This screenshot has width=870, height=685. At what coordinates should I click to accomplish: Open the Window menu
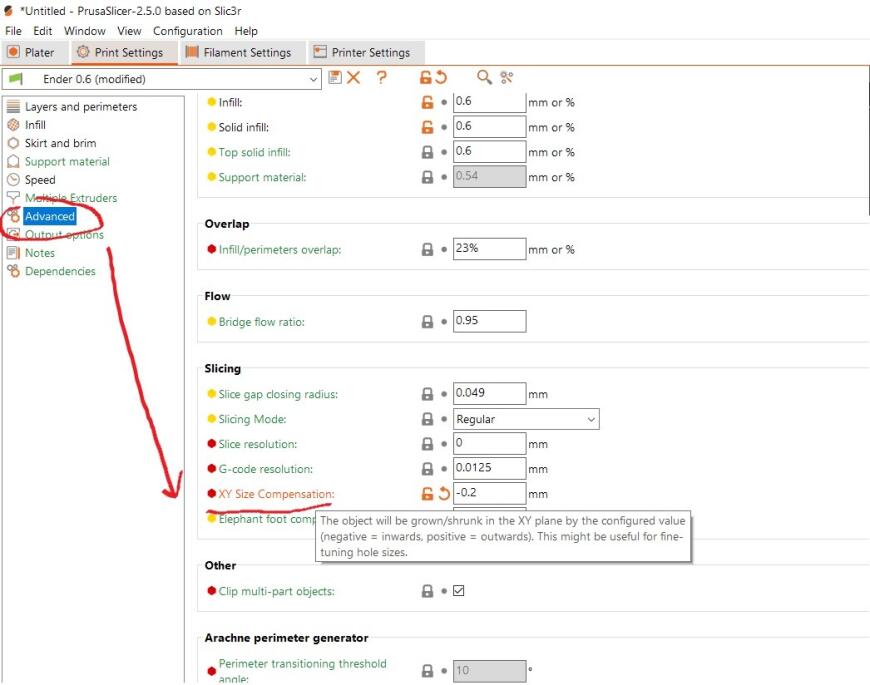pyautogui.click(x=84, y=31)
